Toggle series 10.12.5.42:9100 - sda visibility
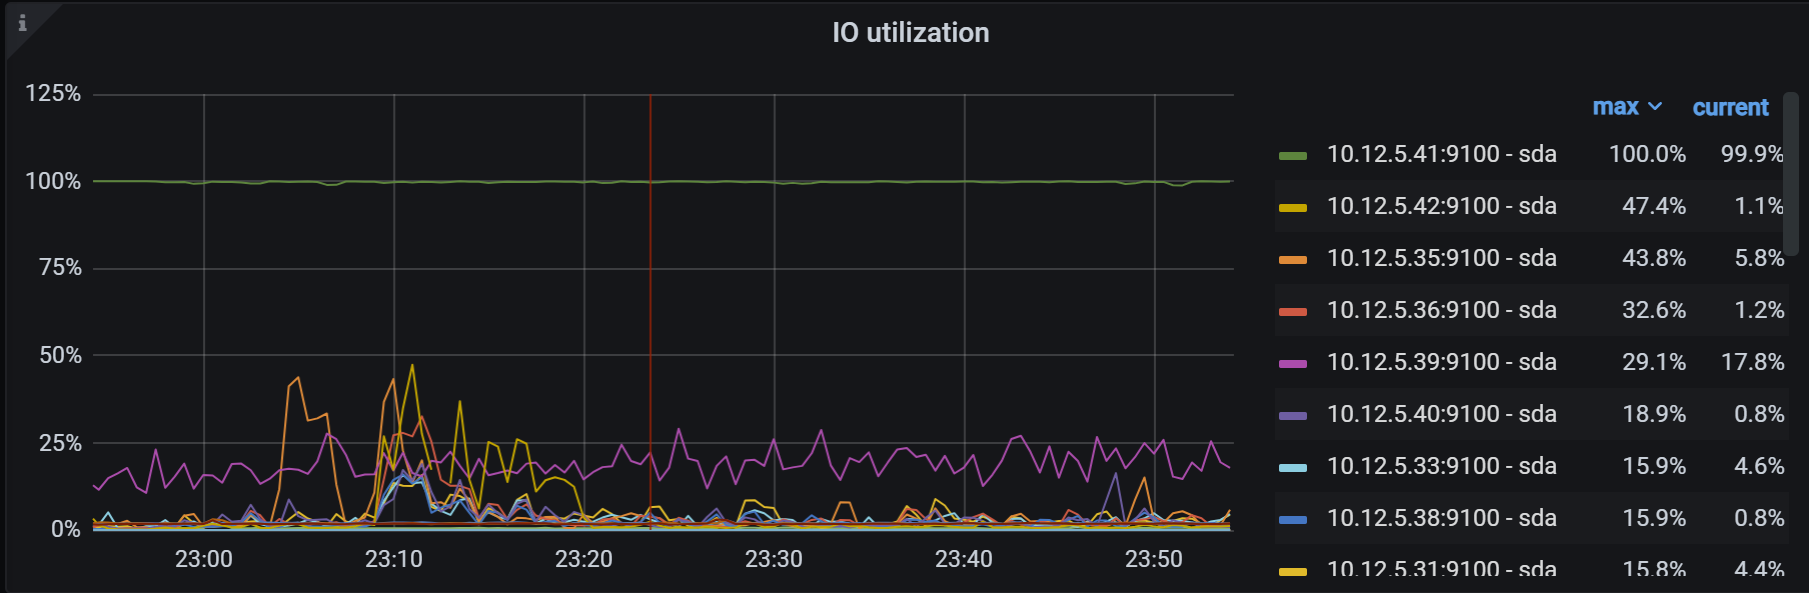Screen dimensions: 1809x593 click(1441, 206)
